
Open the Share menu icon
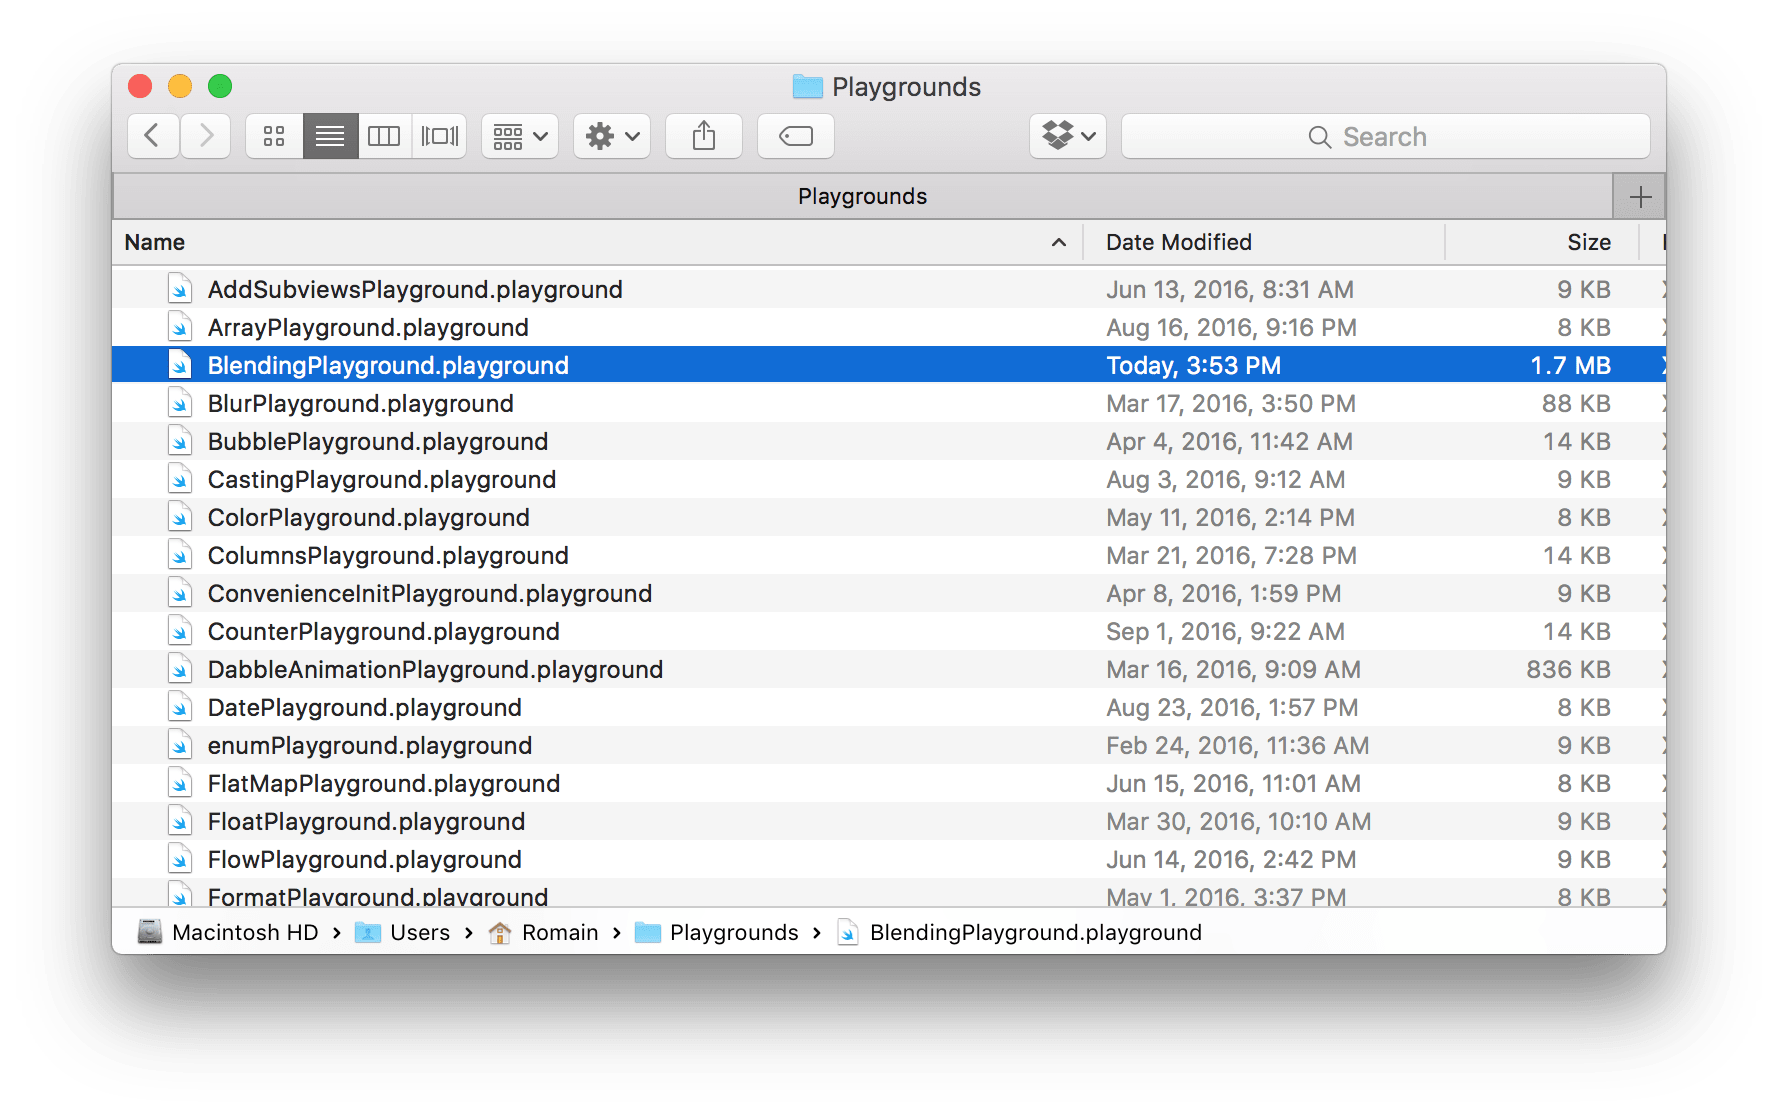(703, 135)
